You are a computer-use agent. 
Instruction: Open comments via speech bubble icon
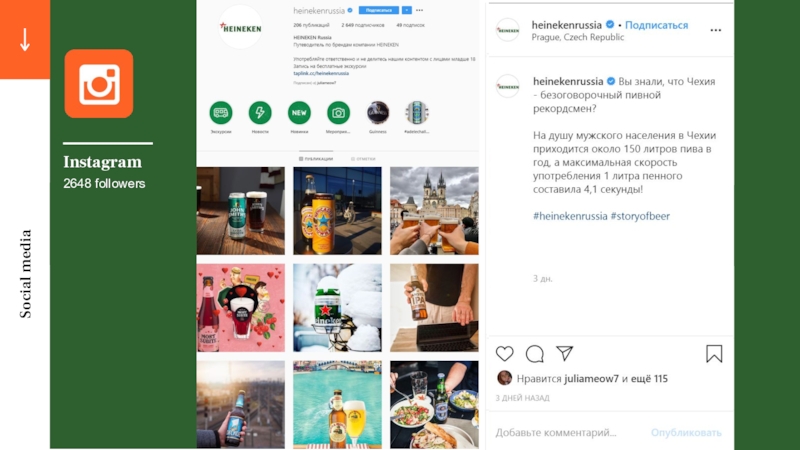point(535,354)
